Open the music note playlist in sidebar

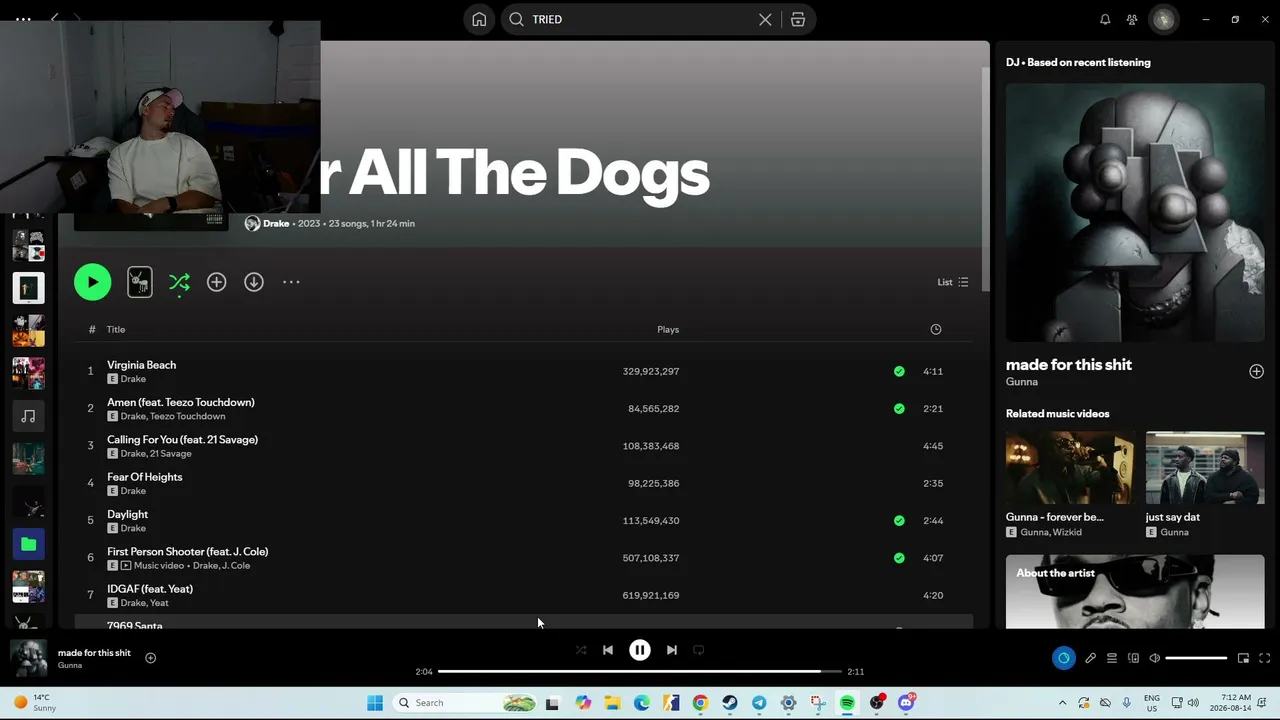(28, 416)
